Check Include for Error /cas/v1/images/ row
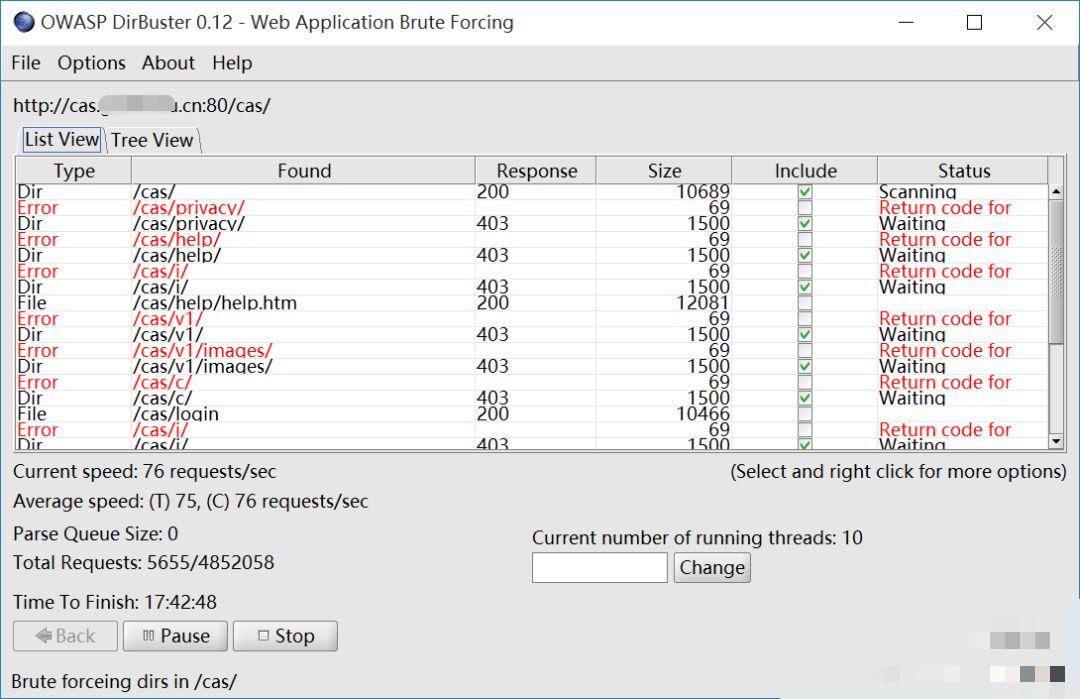The height and width of the screenshot is (699, 1080). pos(804,350)
